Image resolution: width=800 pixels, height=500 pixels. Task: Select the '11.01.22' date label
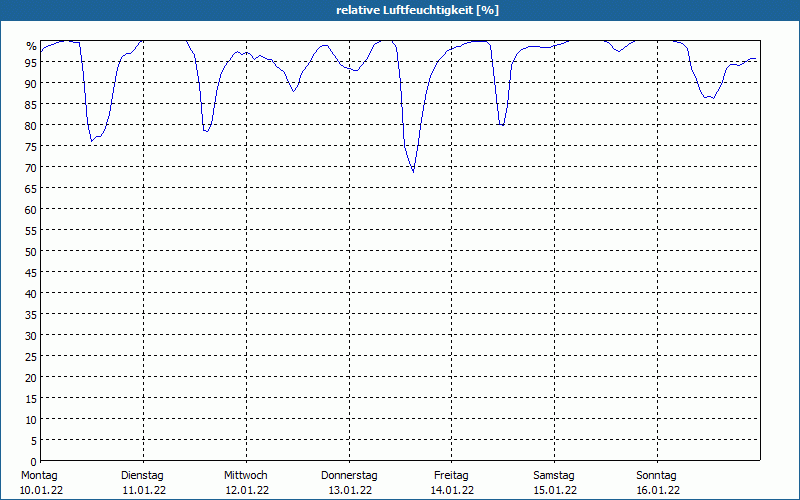click(x=144, y=490)
